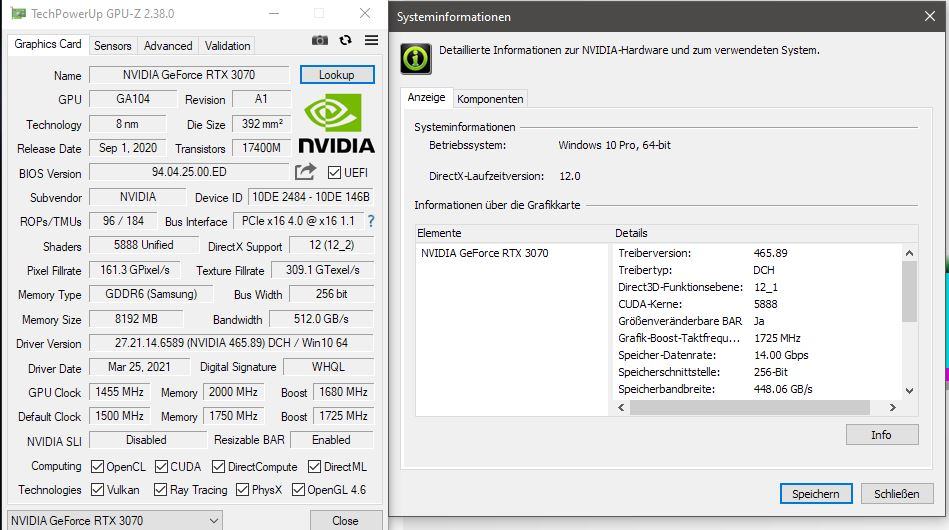Click the GPU-Z Close button
The height and width of the screenshot is (530, 949).
pos(346,520)
